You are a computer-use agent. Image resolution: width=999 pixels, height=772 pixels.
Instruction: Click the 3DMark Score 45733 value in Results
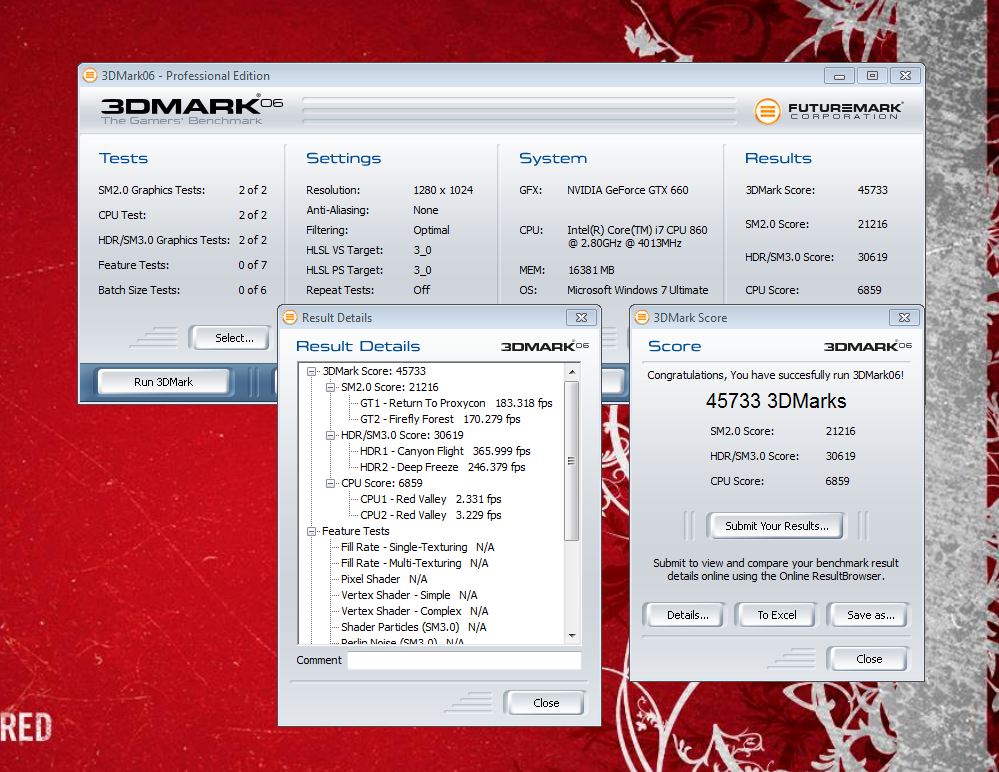[x=872, y=190]
